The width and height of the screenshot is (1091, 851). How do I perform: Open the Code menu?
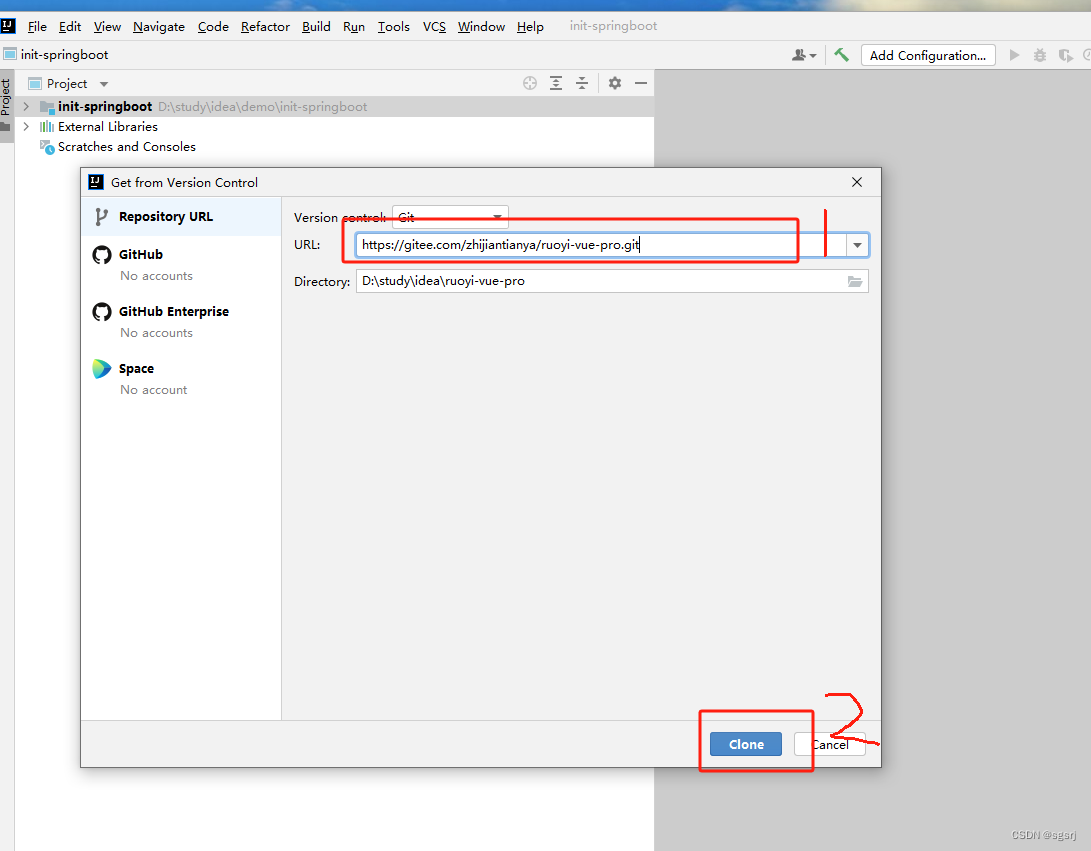coord(213,26)
